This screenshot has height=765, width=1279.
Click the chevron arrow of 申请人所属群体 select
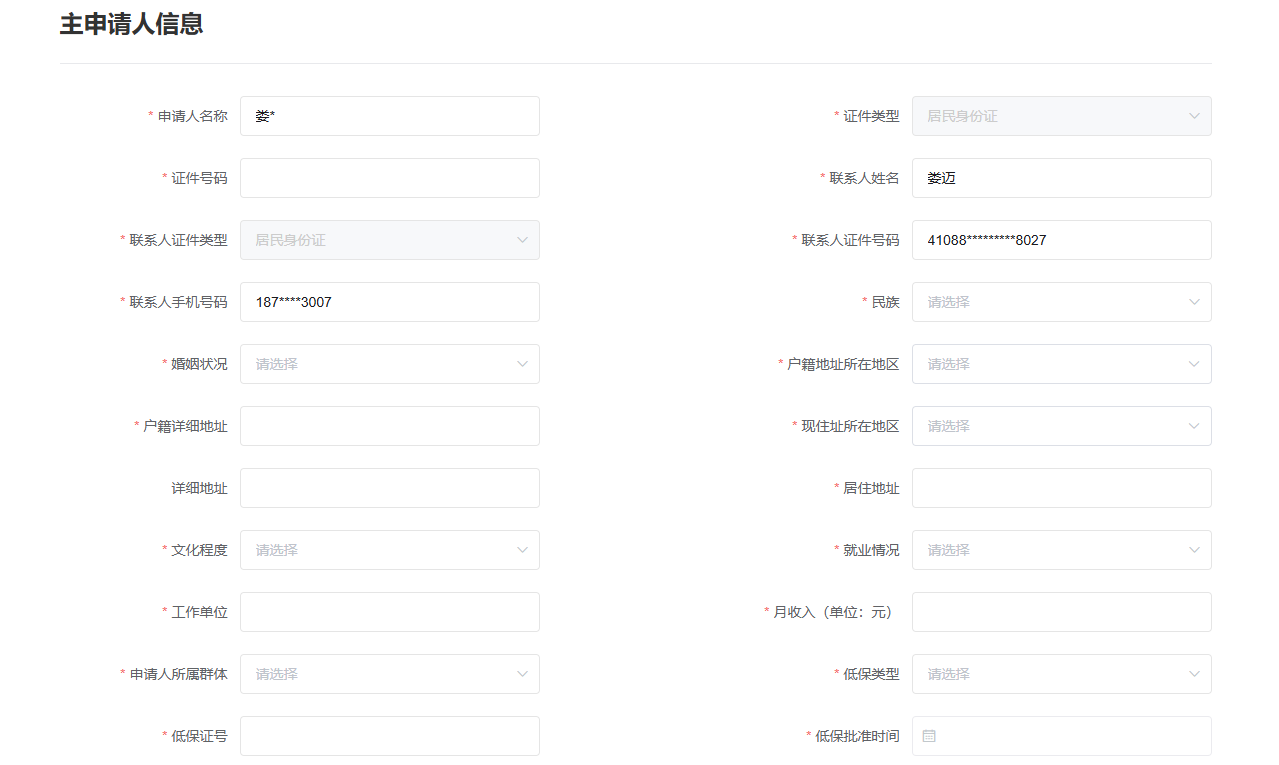pos(522,674)
